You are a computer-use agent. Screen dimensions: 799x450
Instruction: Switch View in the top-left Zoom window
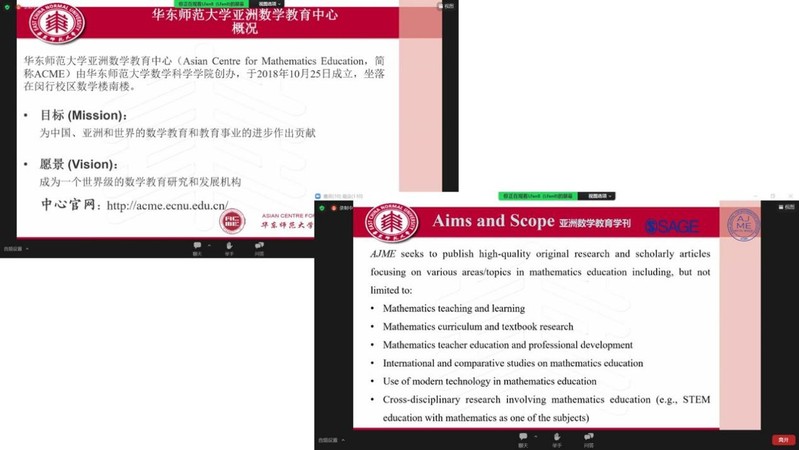point(445,6)
